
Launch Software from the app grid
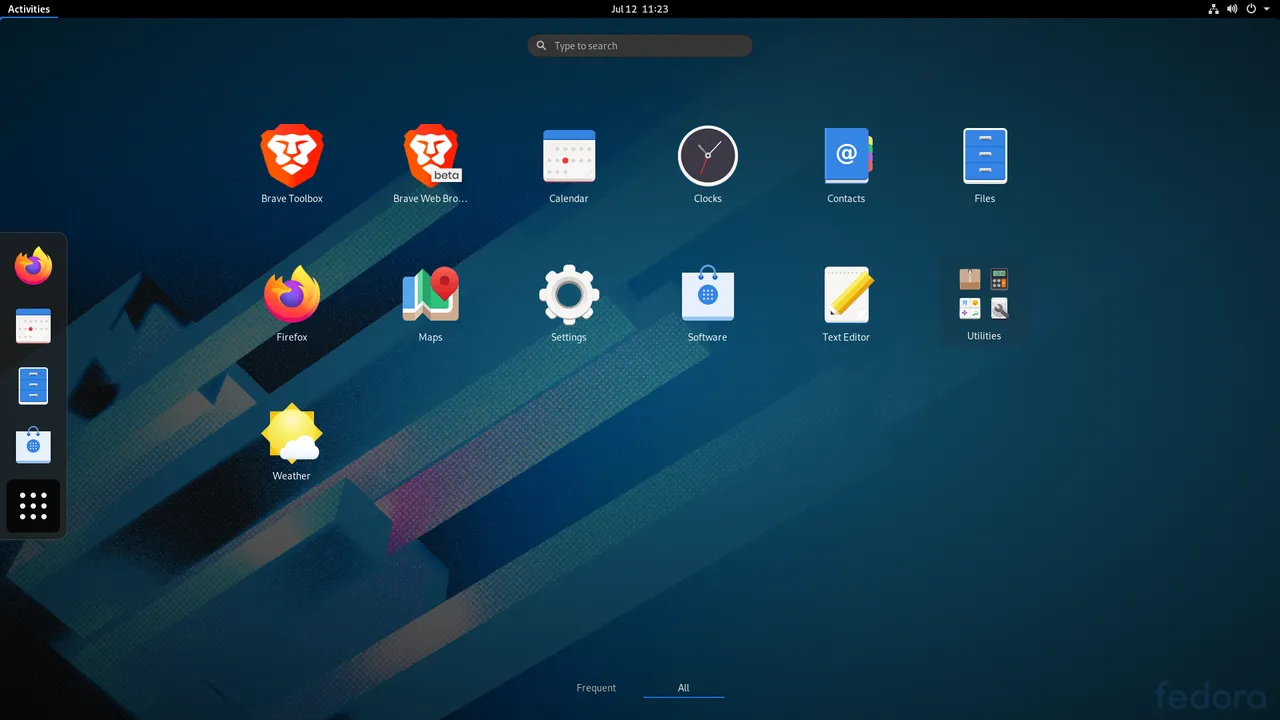[x=708, y=294]
